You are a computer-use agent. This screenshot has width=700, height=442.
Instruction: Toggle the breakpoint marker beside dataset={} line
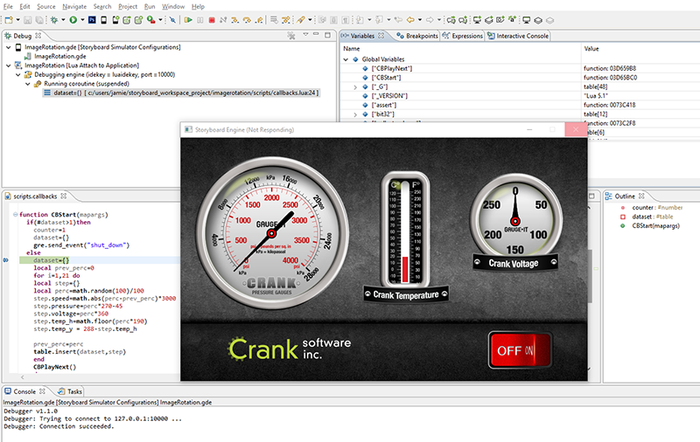point(6,260)
